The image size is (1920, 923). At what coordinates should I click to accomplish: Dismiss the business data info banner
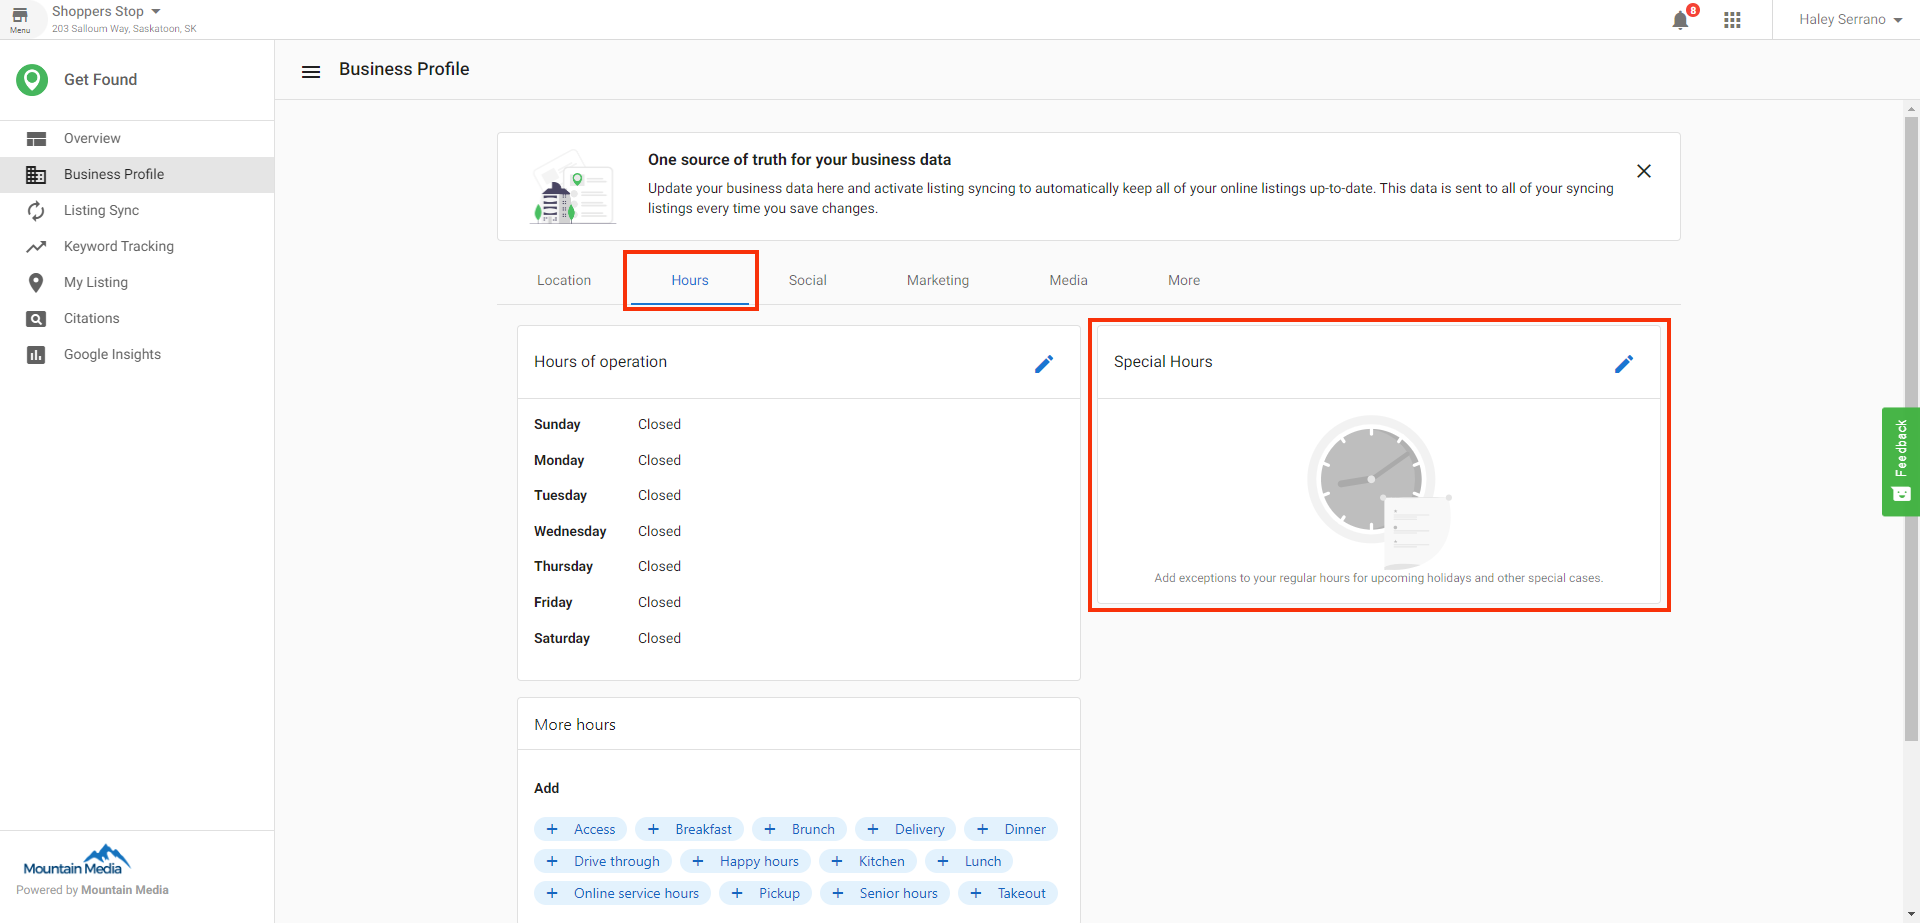pos(1643,171)
